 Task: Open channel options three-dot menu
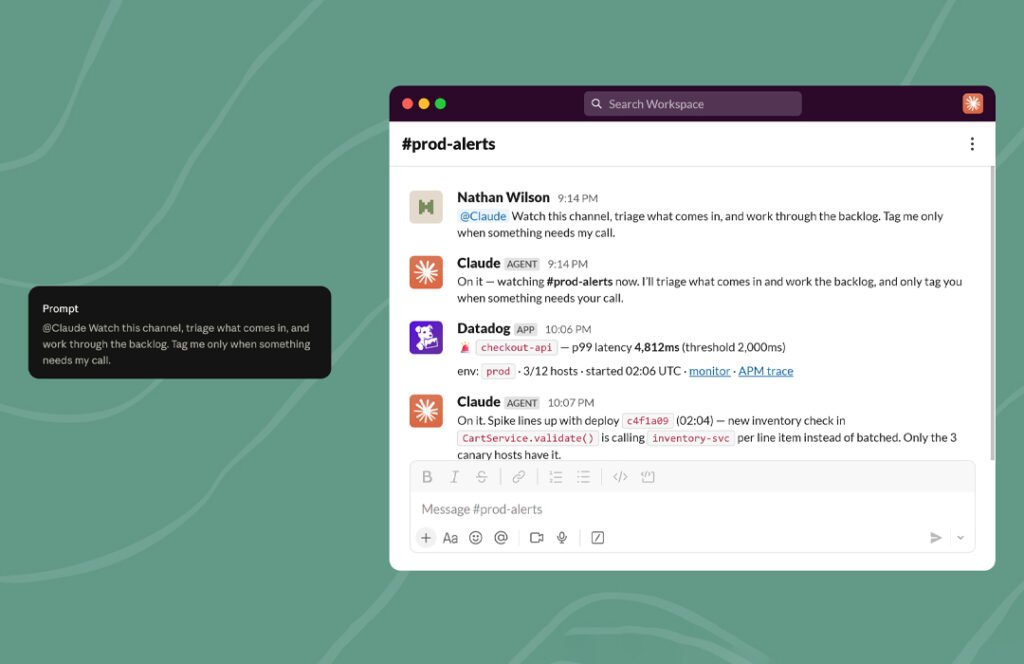pos(972,144)
